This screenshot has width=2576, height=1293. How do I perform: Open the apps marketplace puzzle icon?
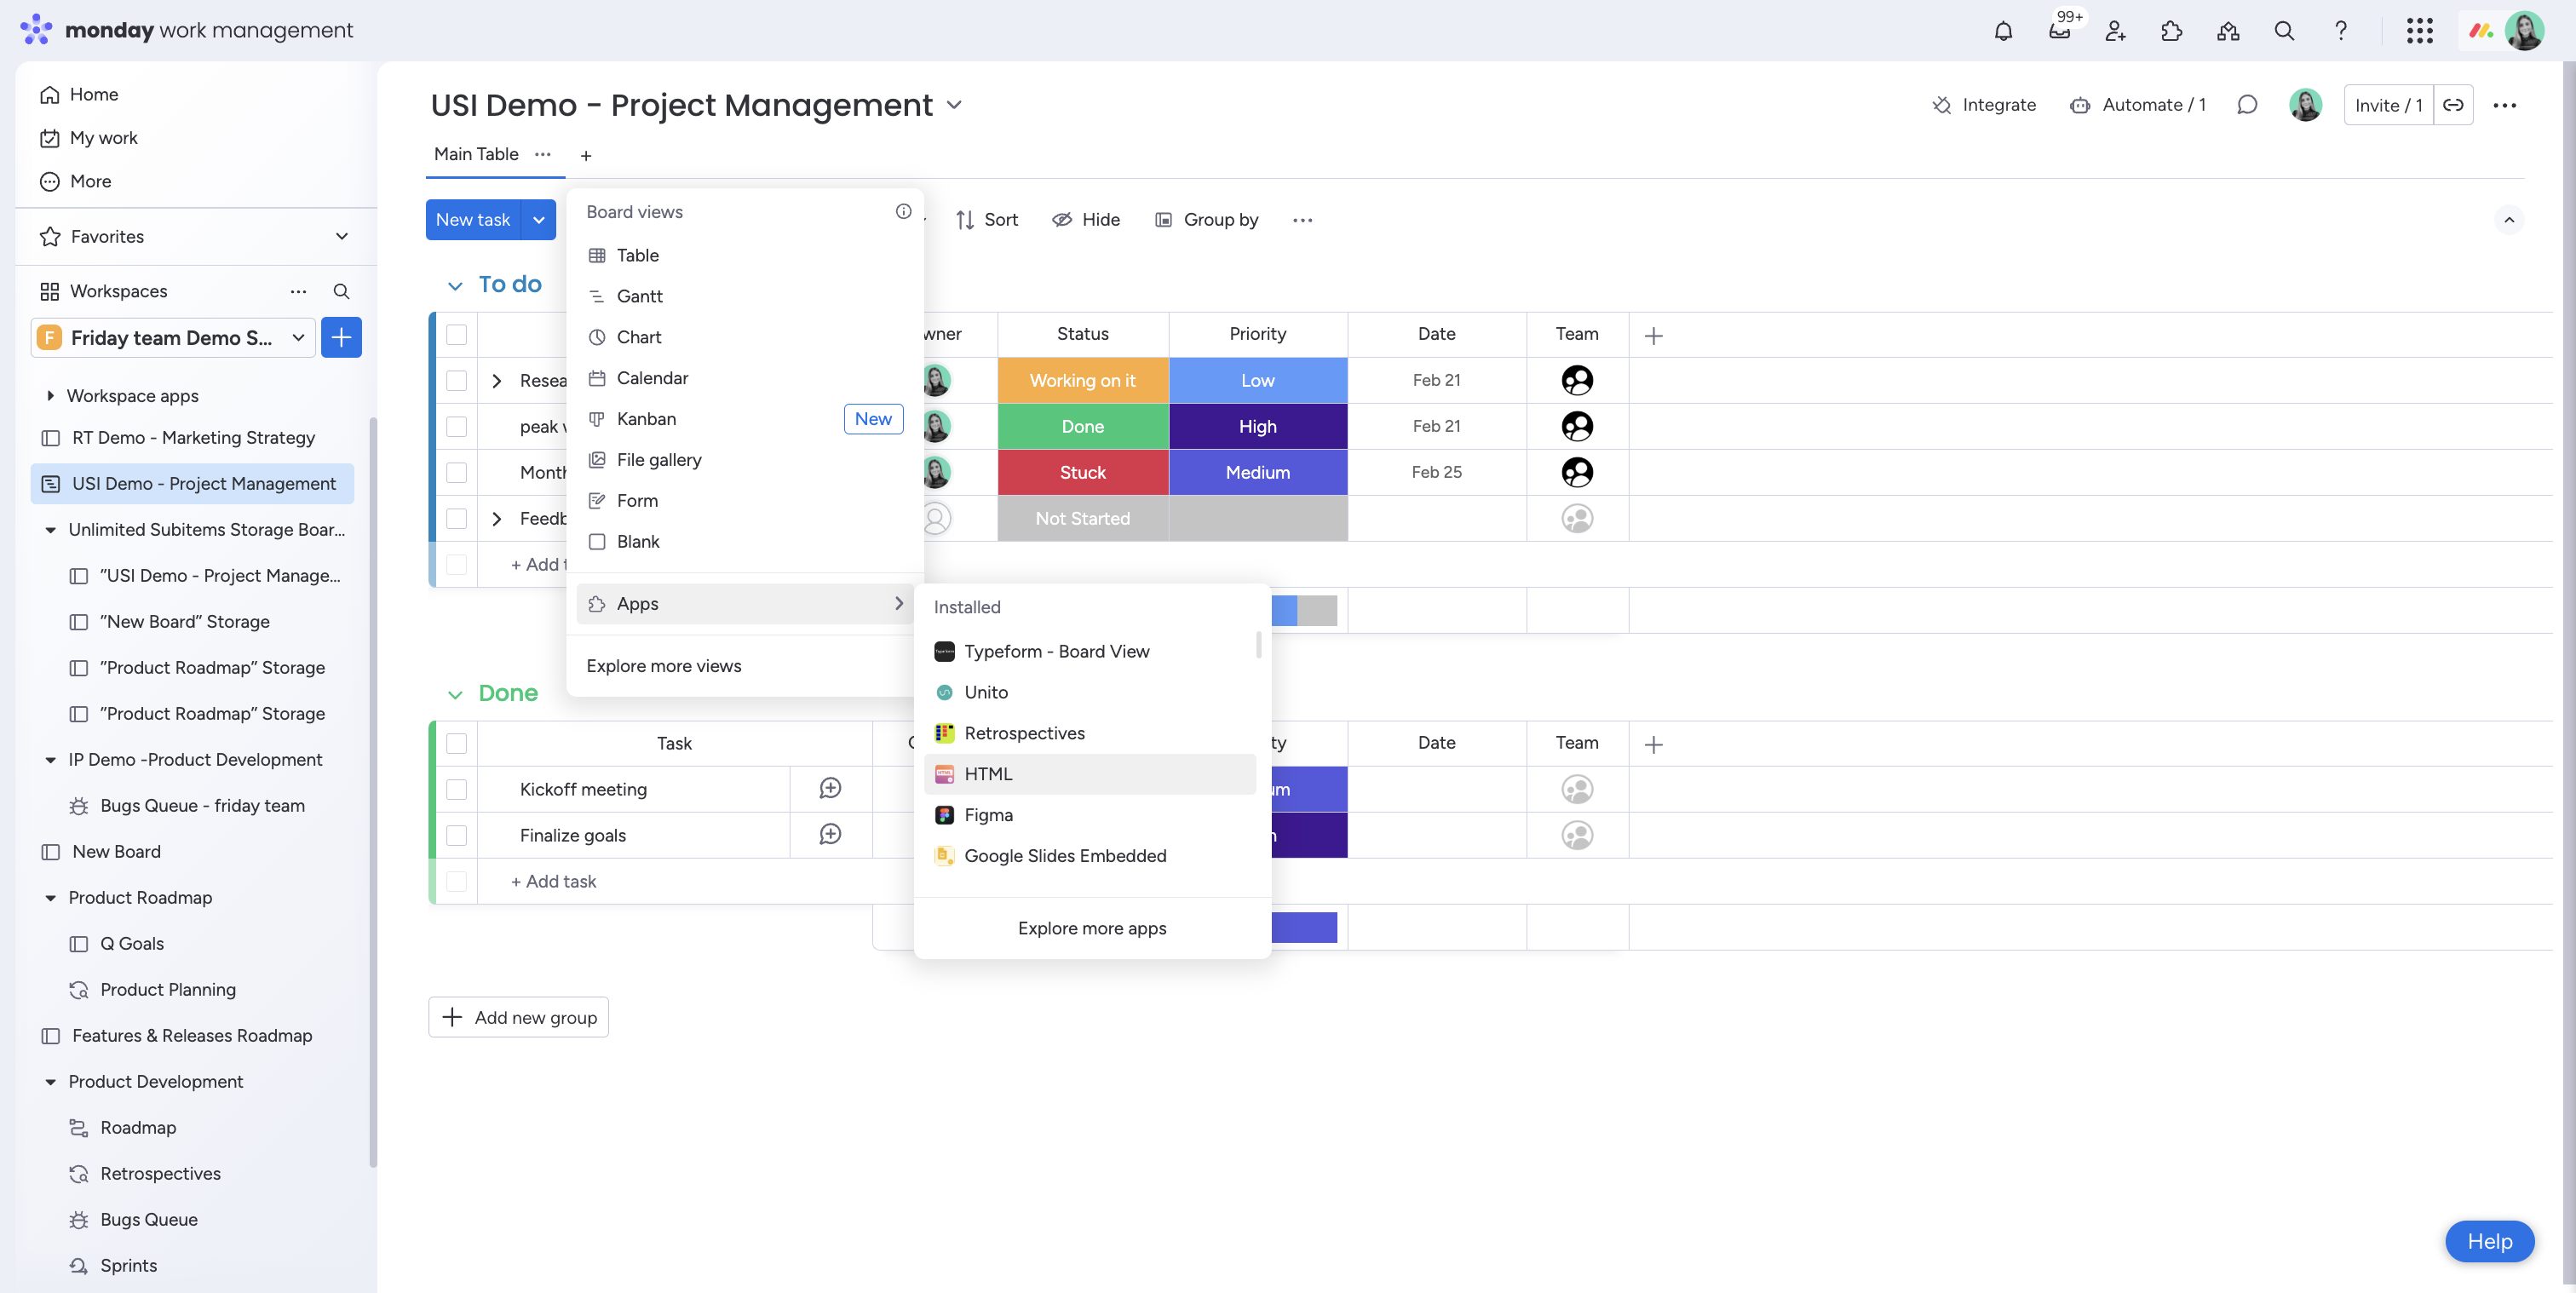click(x=2172, y=31)
